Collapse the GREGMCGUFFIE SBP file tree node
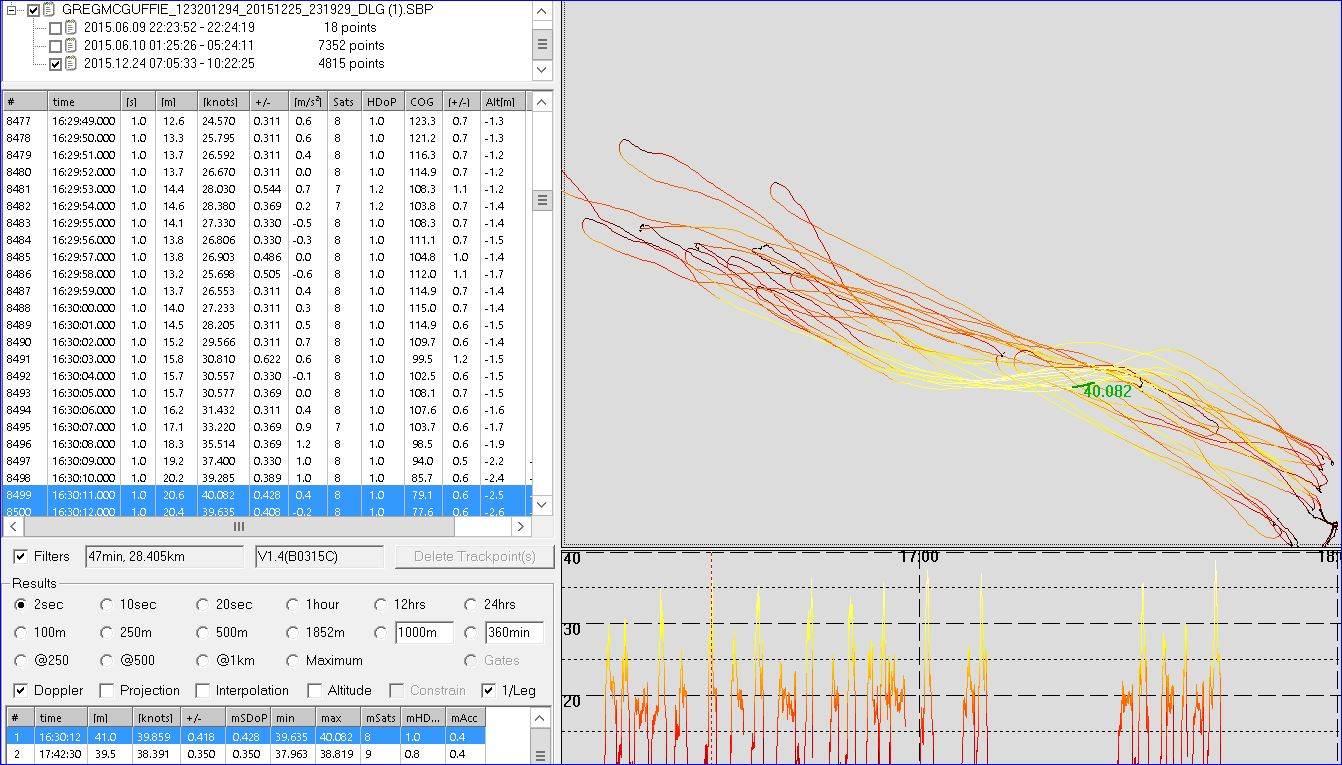Image resolution: width=1342 pixels, height=765 pixels. pos(13,10)
